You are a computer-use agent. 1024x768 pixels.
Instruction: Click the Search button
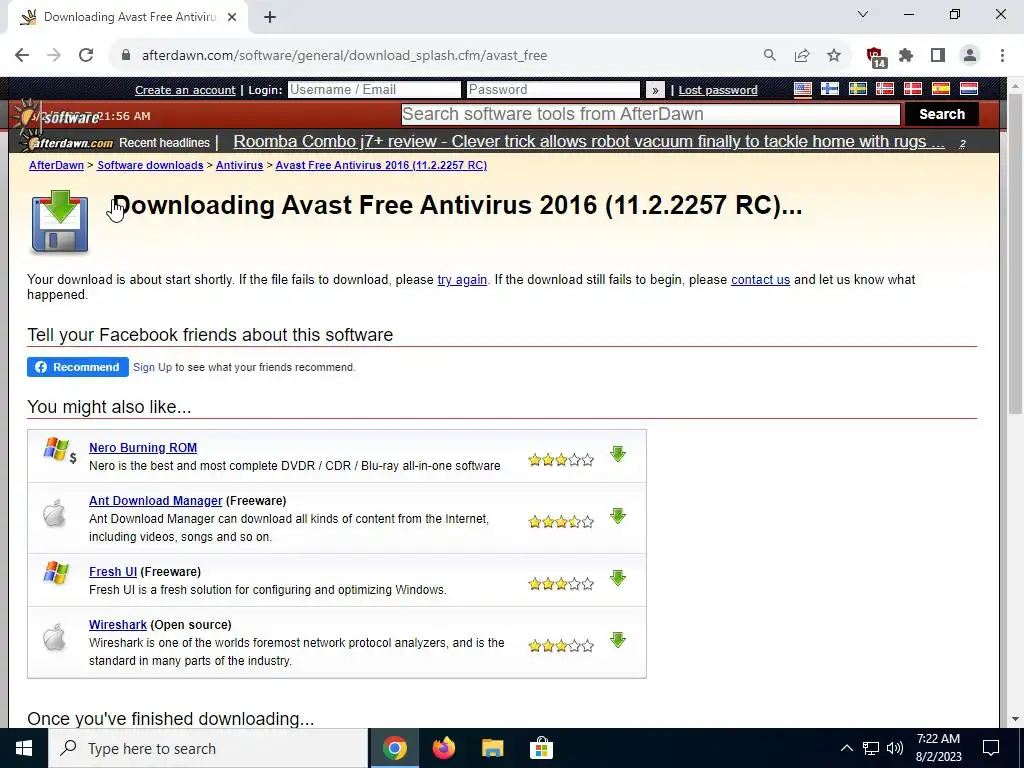[942, 114]
